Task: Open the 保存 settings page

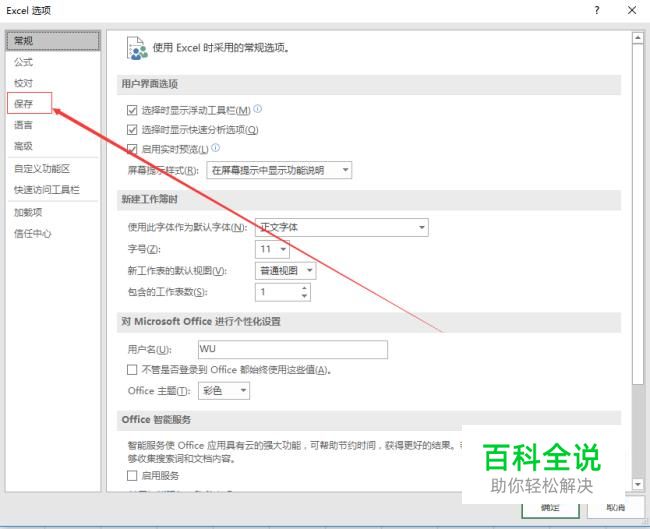Action: coord(29,103)
